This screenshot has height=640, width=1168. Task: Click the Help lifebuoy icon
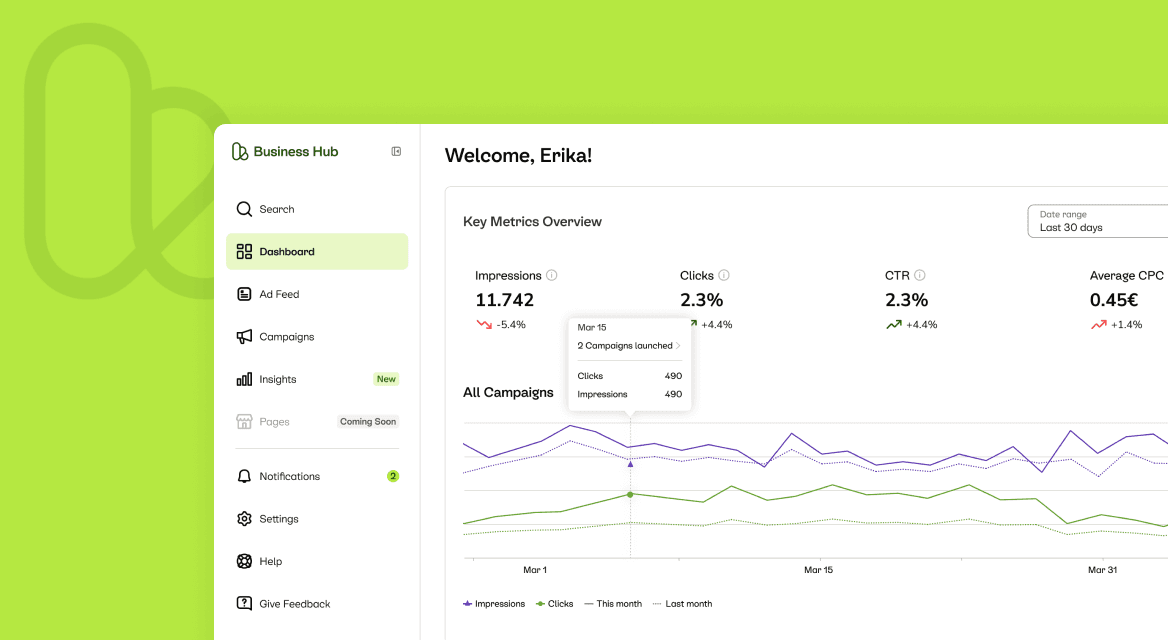[244, 561]
